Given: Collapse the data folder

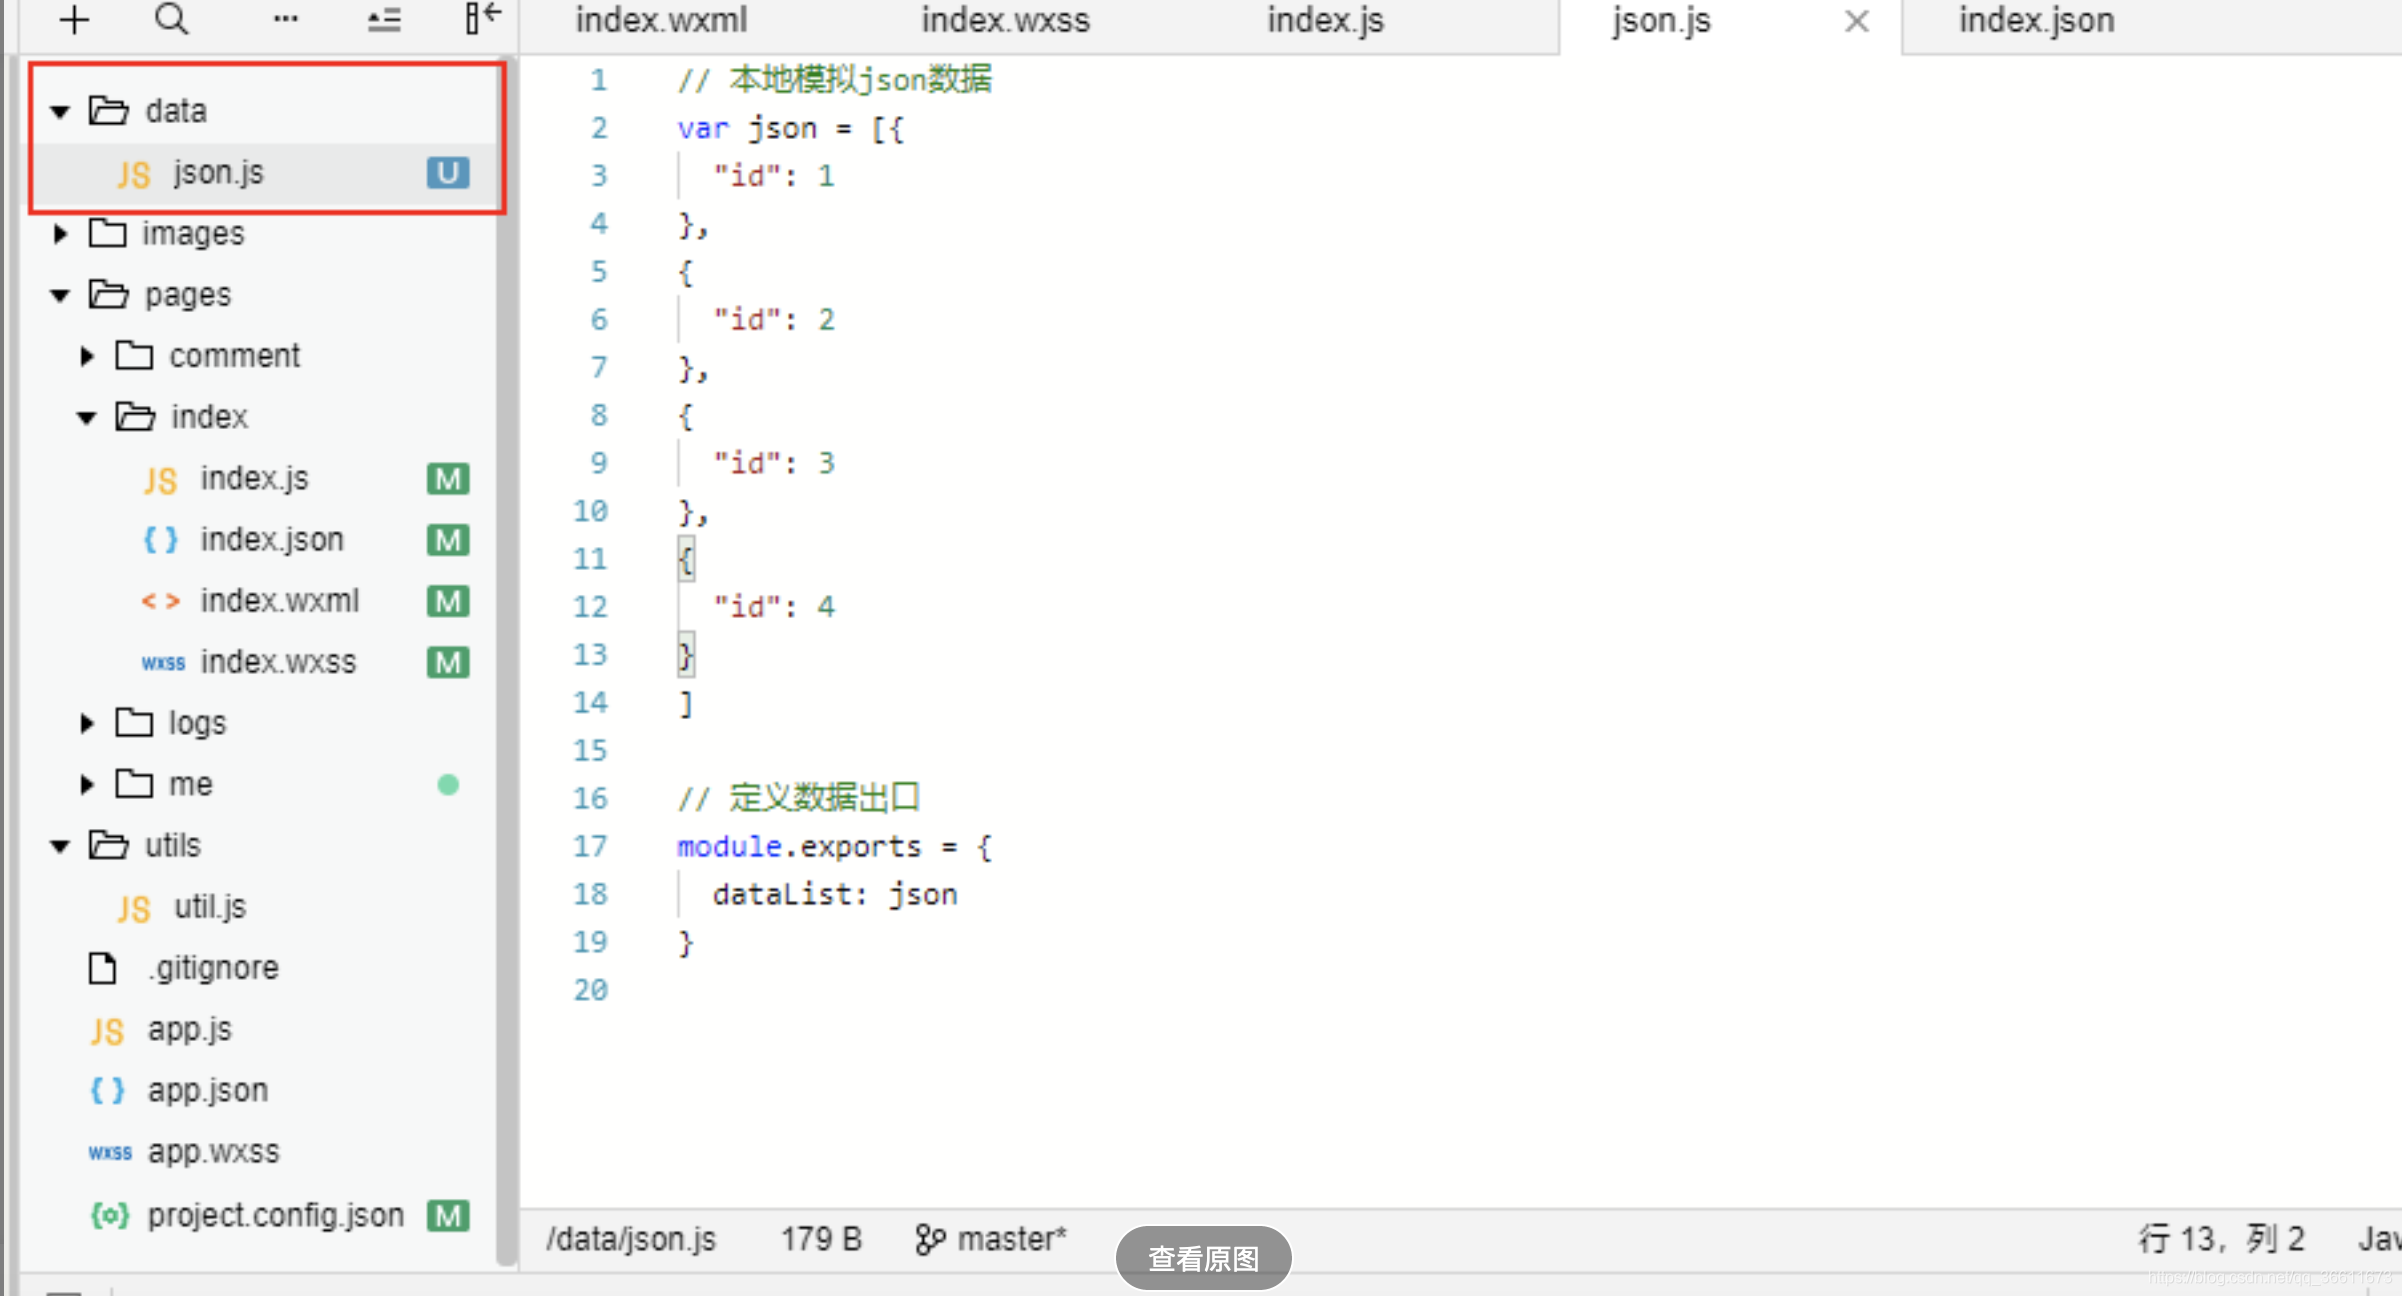Looking at the screenshot, I should 61,112.
